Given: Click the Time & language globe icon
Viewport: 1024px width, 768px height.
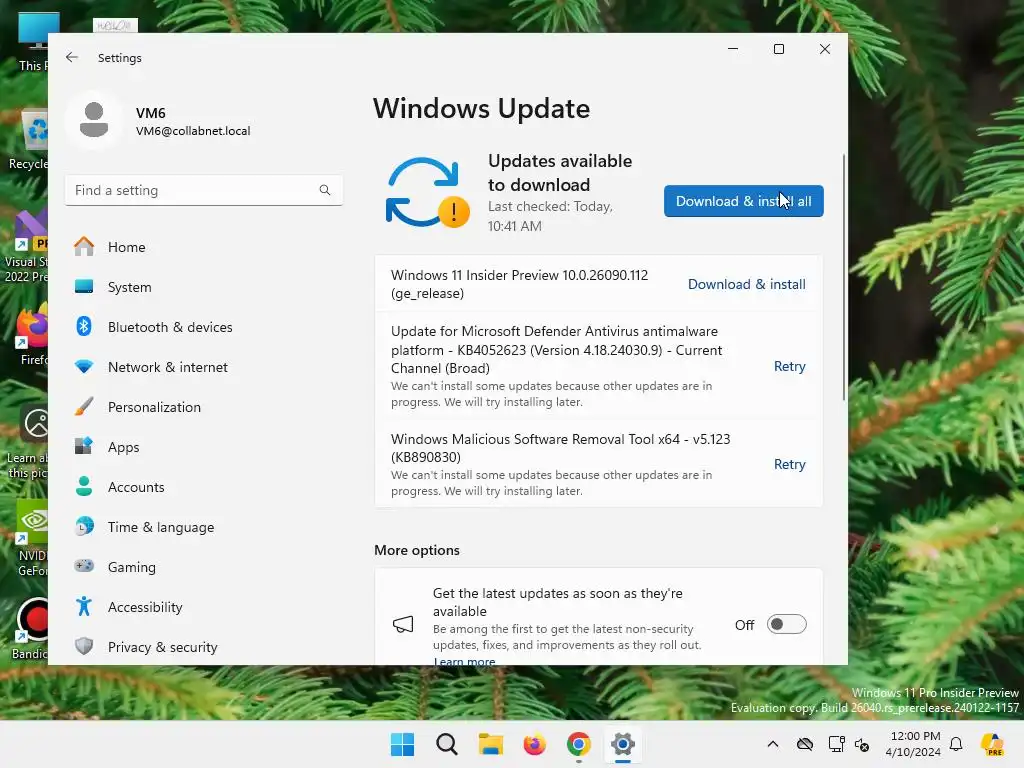Looking at the screenshot, I should pos(84,526).
